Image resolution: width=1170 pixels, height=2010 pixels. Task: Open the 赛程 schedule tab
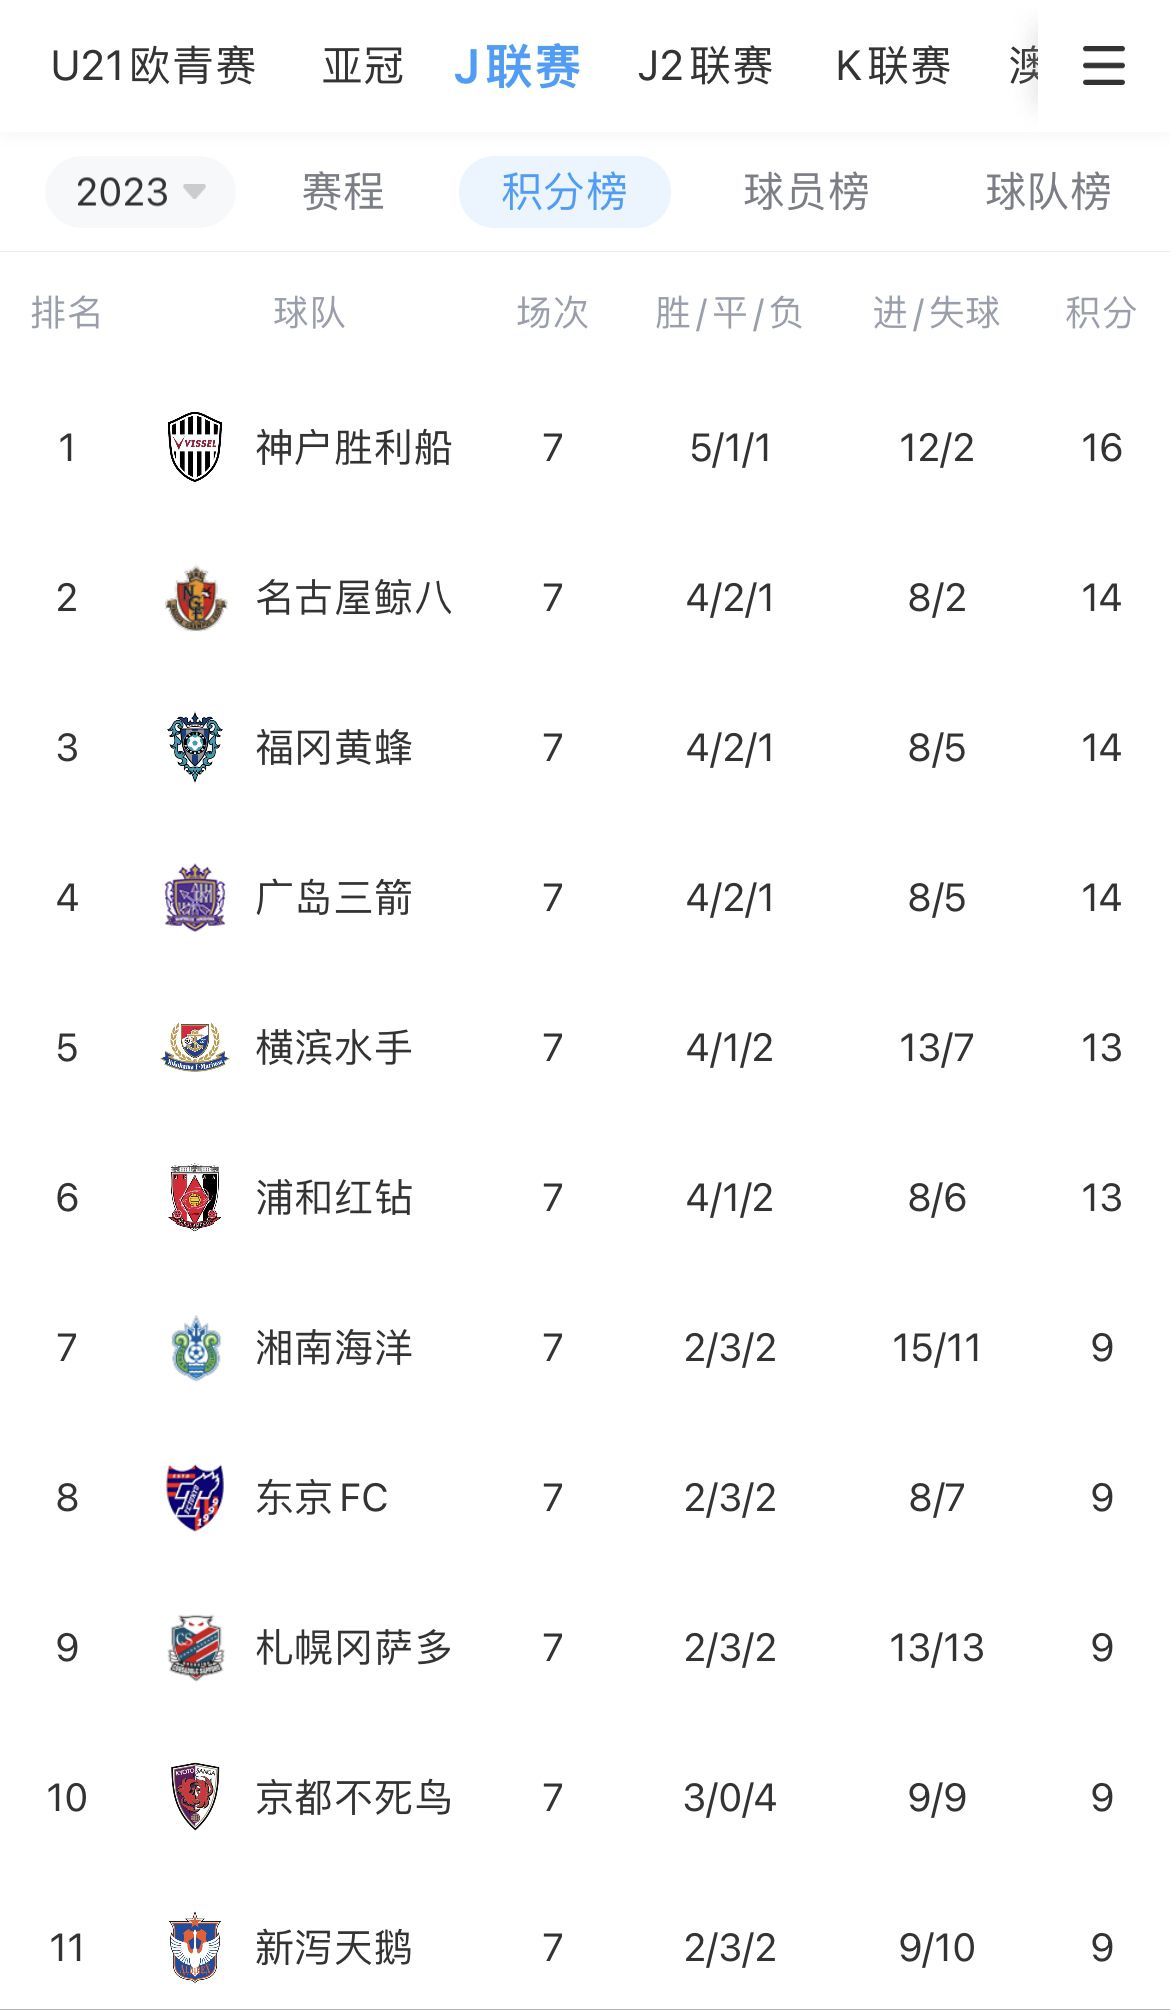pyautogui.click(x=343, y=192)
